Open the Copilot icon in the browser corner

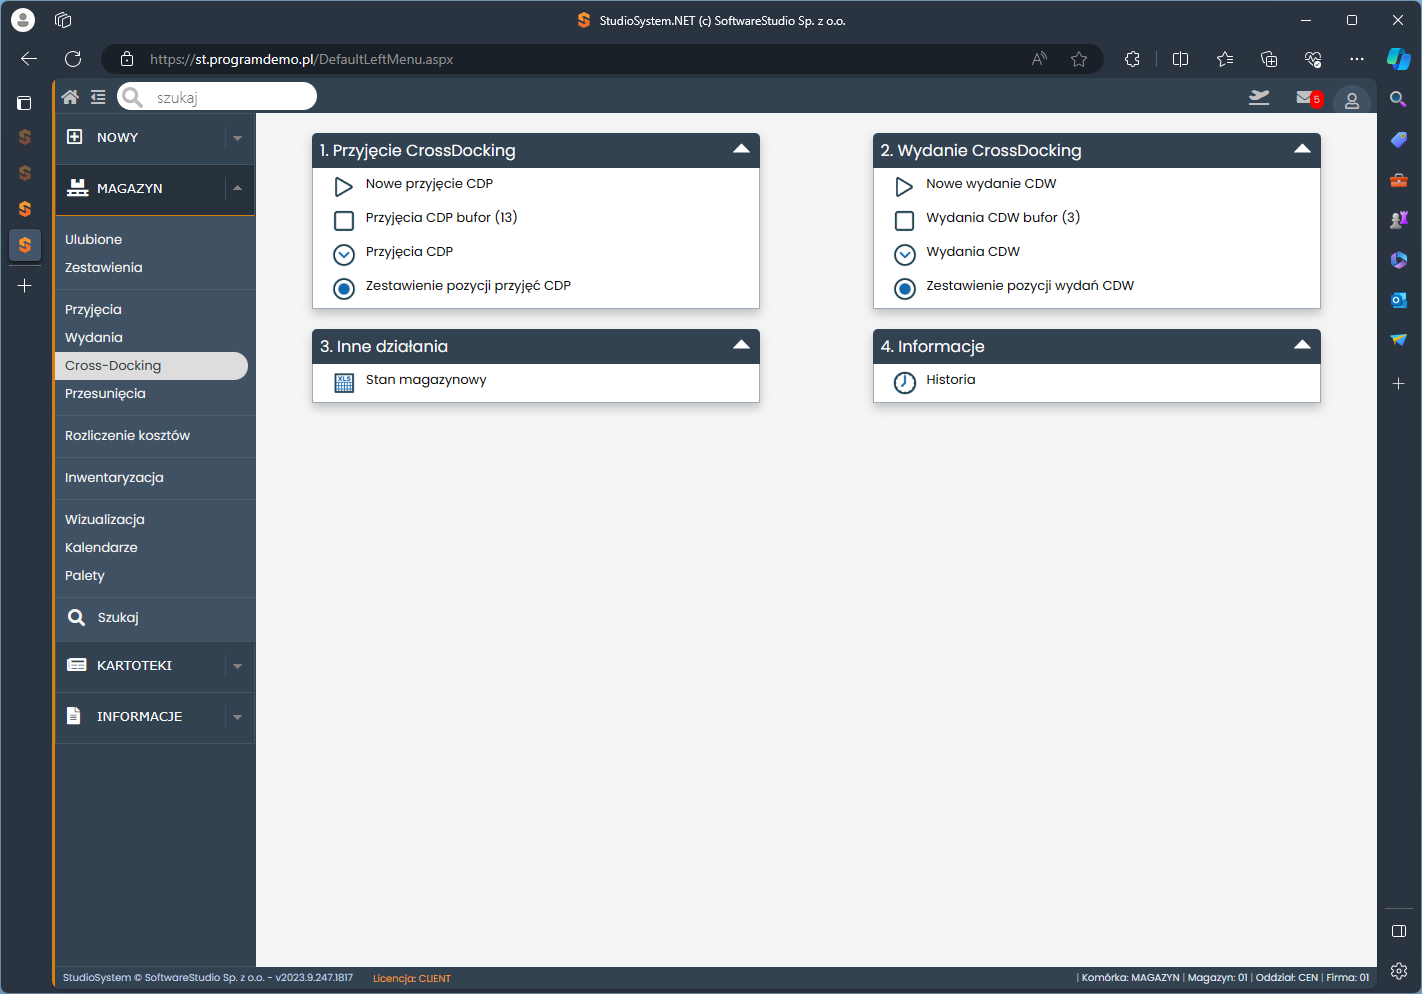pyautogui.click(x=1398, y=59)
